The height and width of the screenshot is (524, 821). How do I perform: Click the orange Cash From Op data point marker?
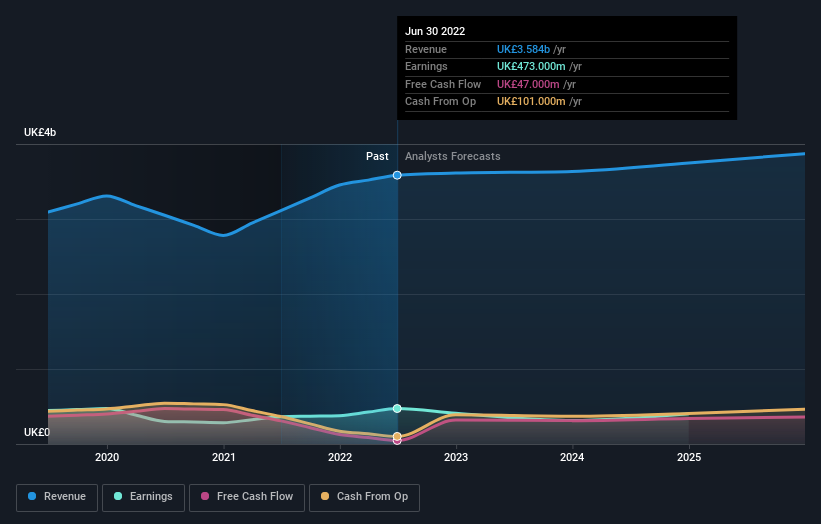pos(397,436)
